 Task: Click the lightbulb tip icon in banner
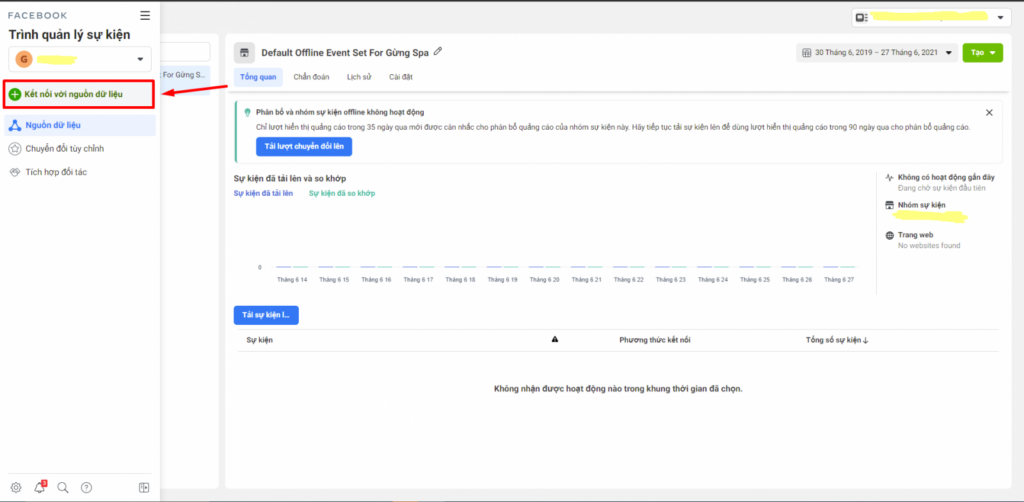(248, 112)
